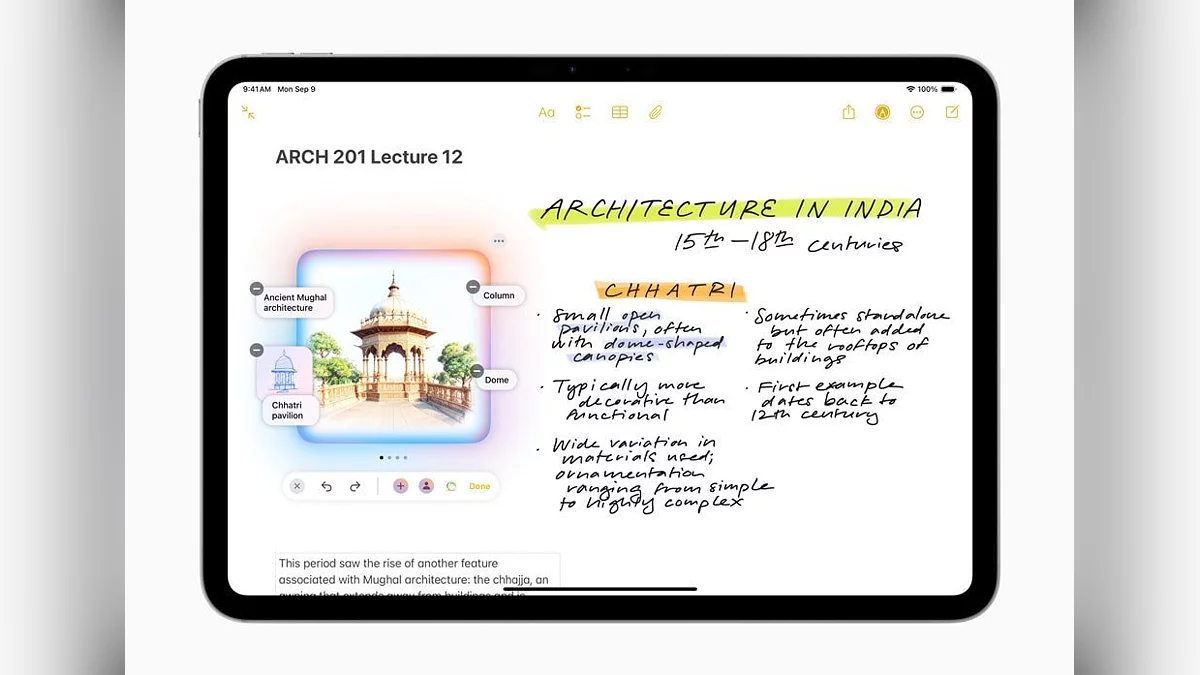Add a table using the table icon
This screenshot has width=1200, height=675.
coord(620,113)
